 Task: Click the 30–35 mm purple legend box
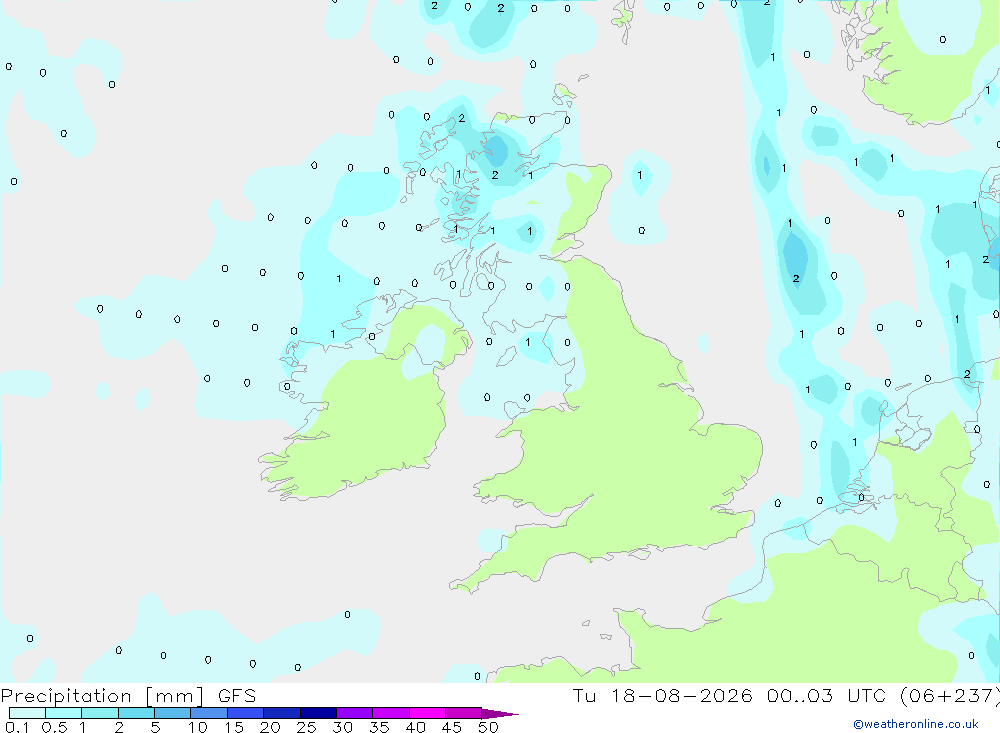(355, 713)
